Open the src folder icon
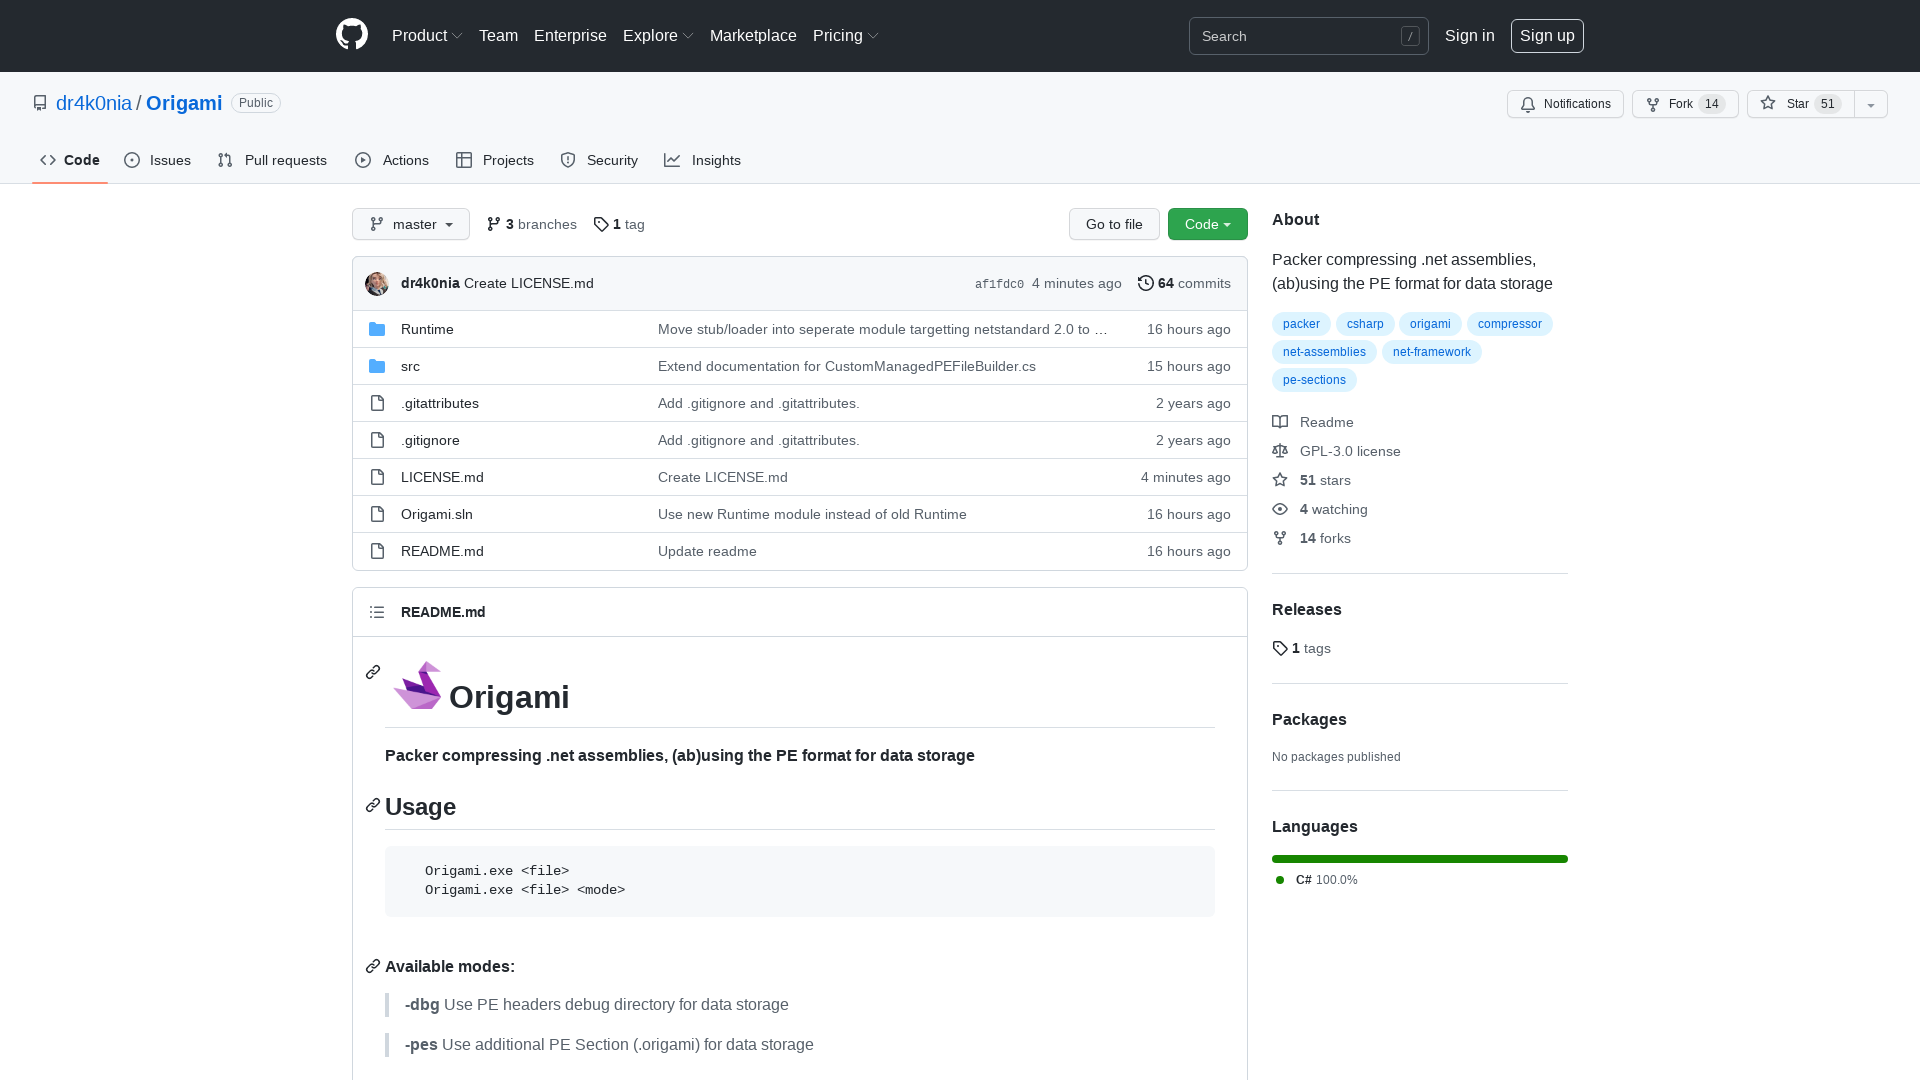The image size is (1920, 1080). pos(377,366)
